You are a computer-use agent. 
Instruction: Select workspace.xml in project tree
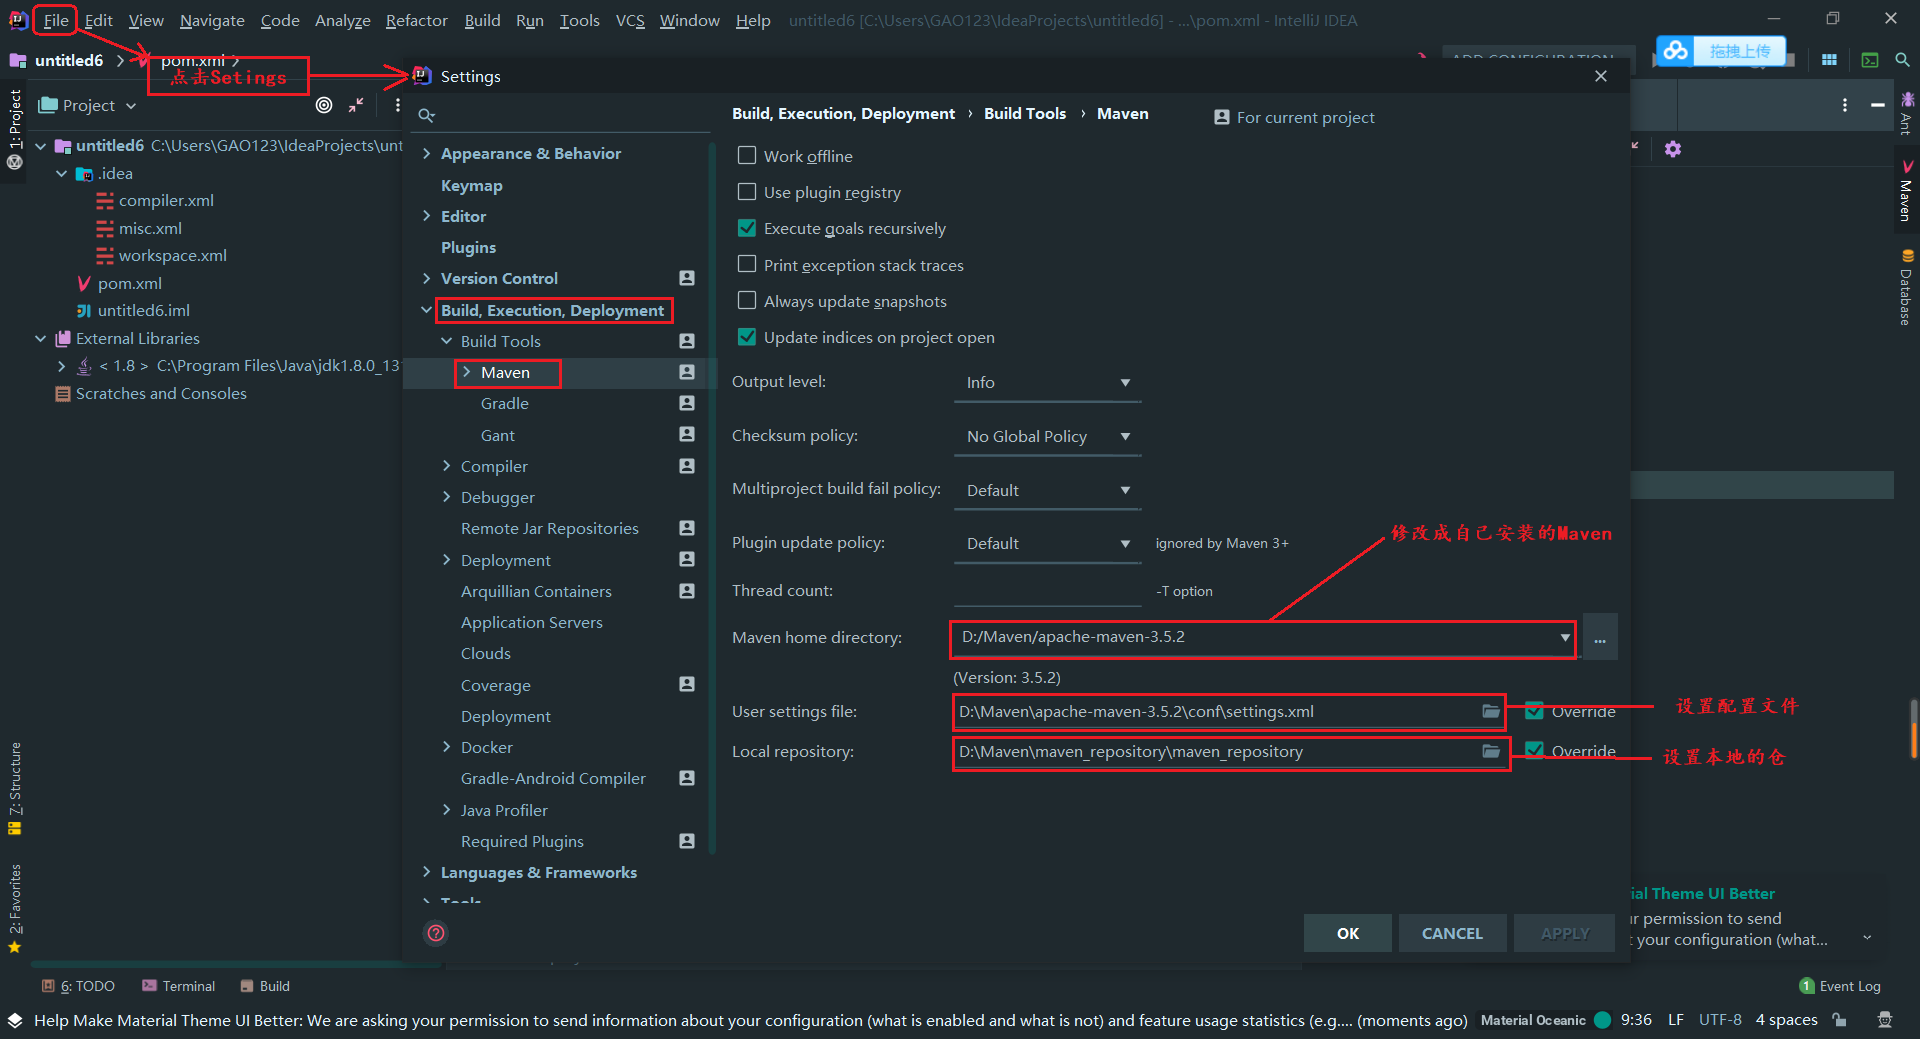click(173, 255)
